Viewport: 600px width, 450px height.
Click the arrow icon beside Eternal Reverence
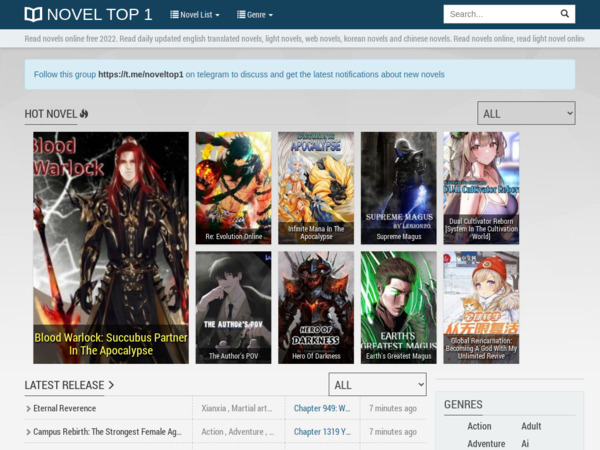point(28,409)
